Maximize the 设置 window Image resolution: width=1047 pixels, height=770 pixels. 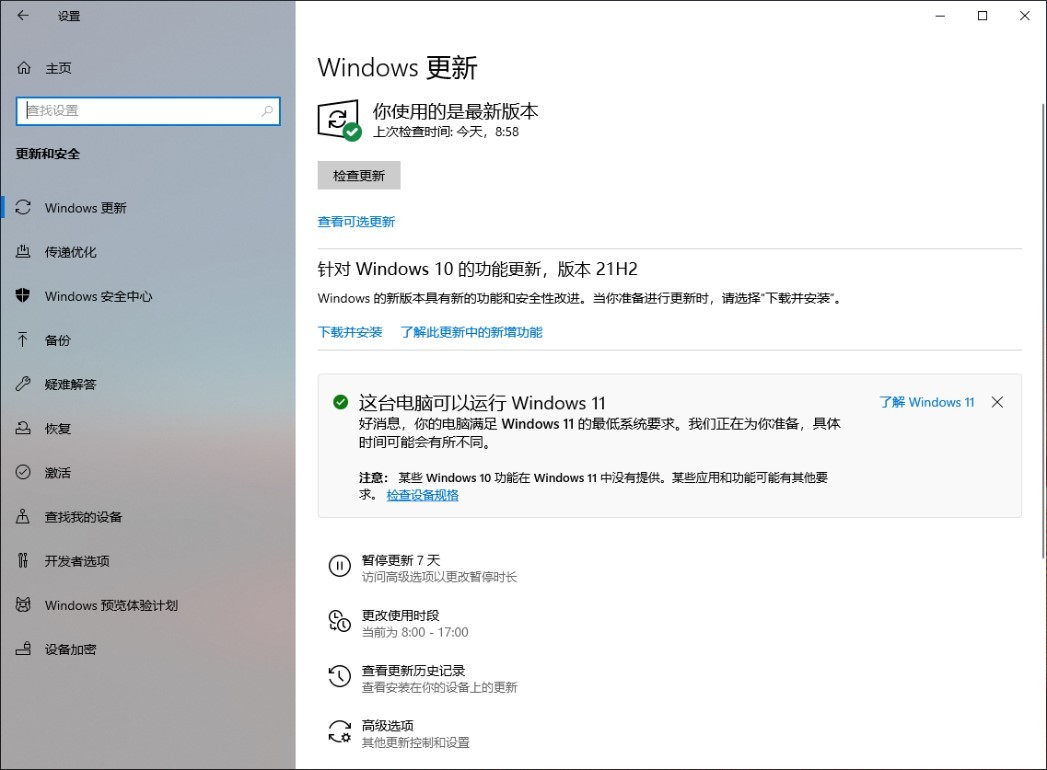click(x=982, y=15)
